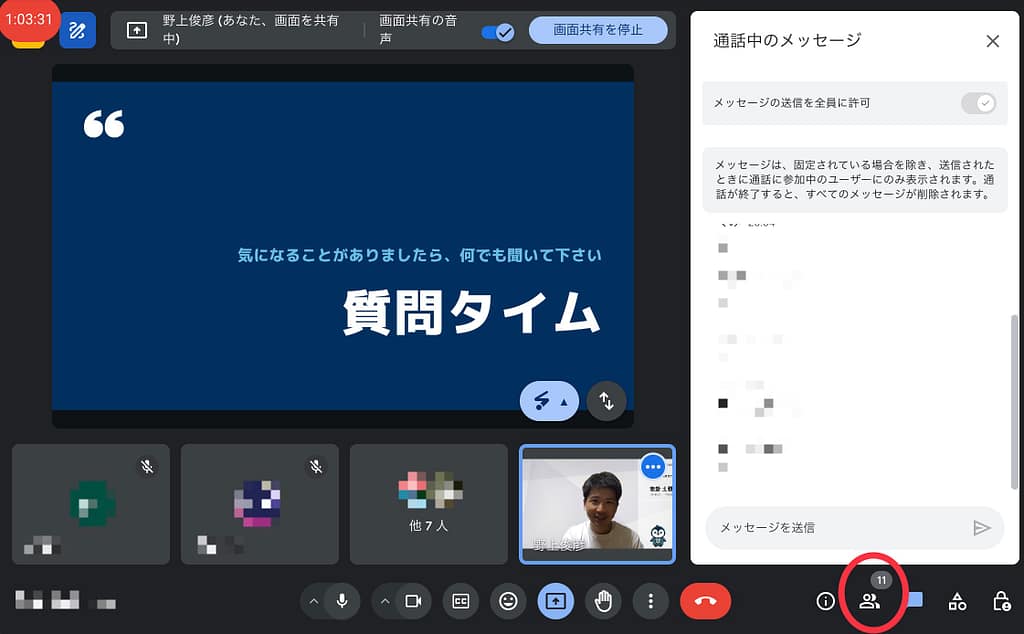Toggle メッセージの送信を全員に許可 switch

[978, 103]
